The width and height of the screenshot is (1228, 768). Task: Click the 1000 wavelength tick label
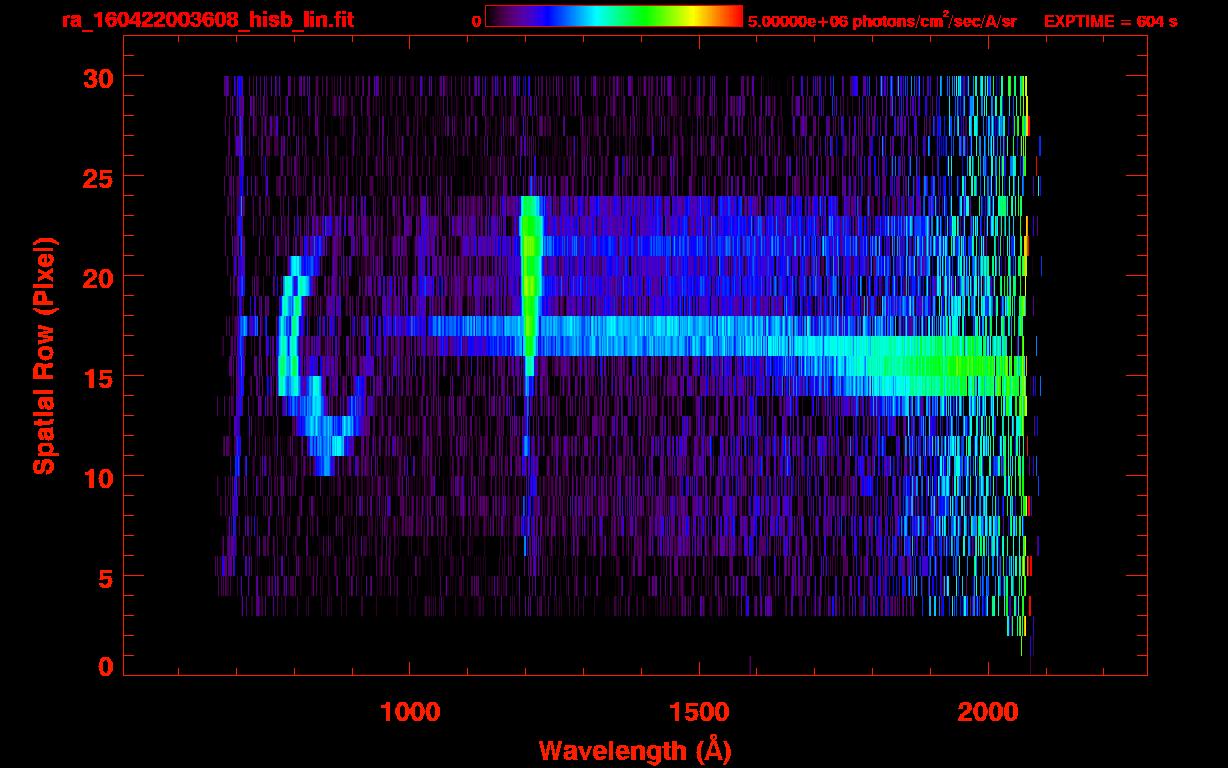pyautogui.click(x=411, y=712)
